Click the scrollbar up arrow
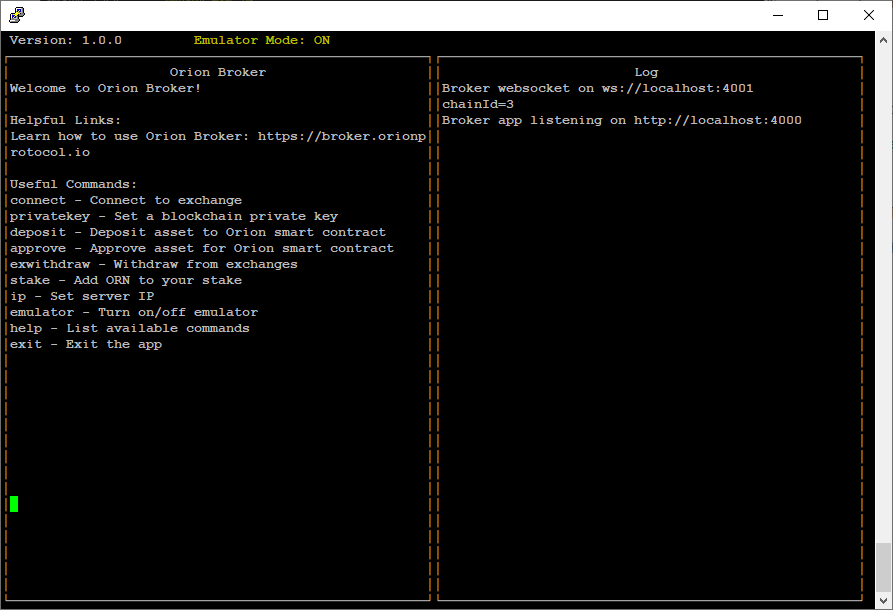This screenshot has width=893, height=610. (883, 40)
